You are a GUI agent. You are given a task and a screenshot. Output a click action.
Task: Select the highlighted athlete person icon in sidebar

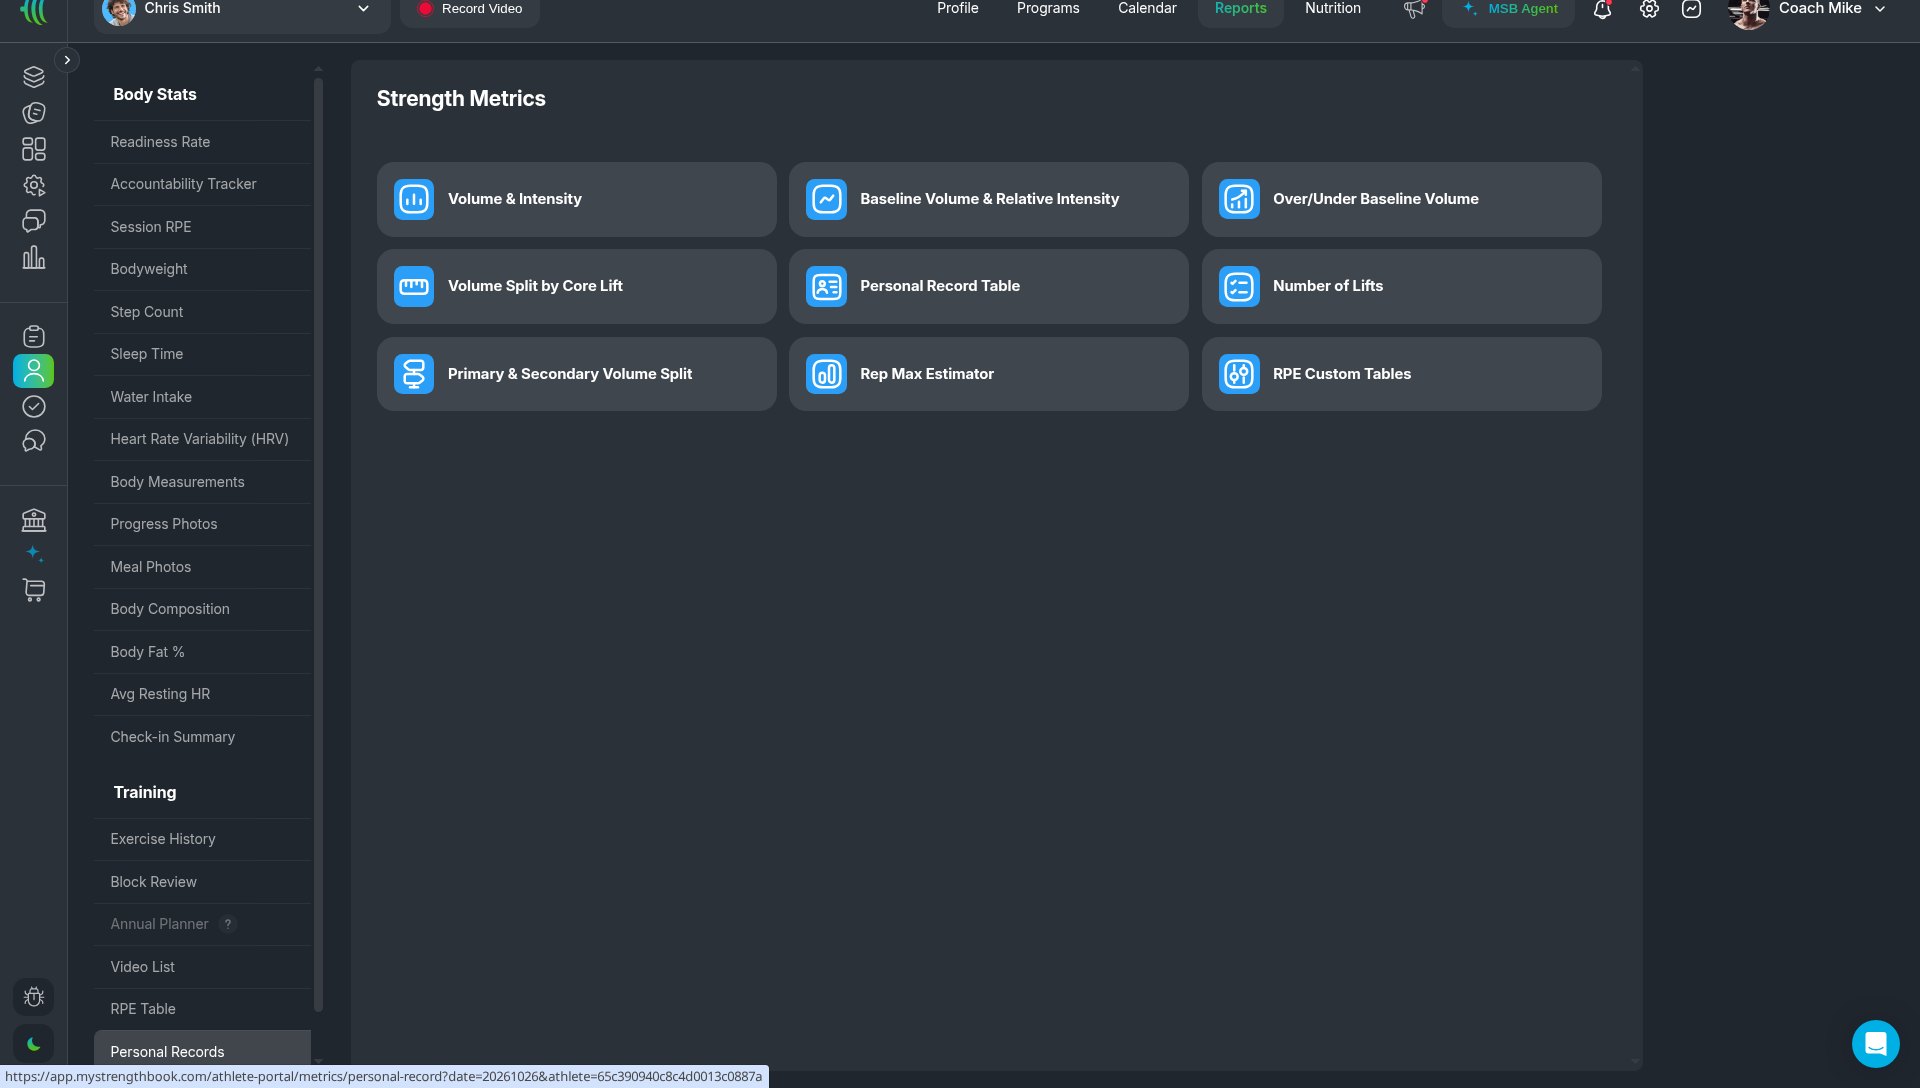click(34, 371)
